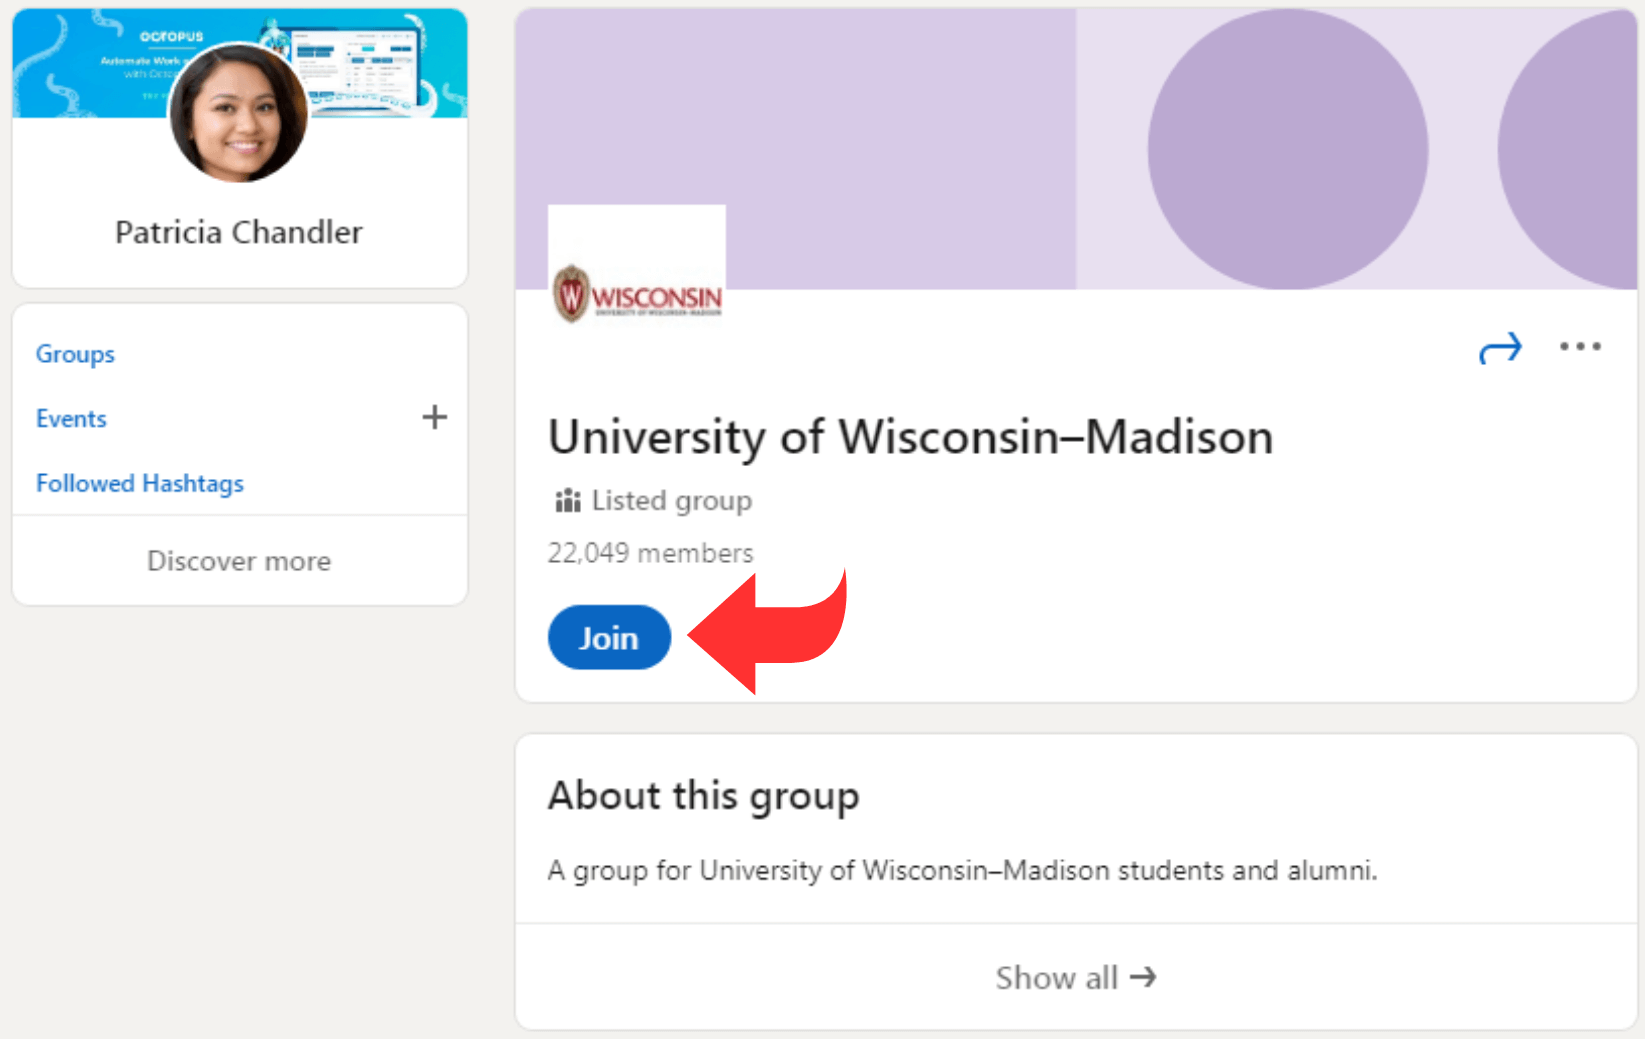Open Patricia Chandler's profile photo

pos(238,110)
